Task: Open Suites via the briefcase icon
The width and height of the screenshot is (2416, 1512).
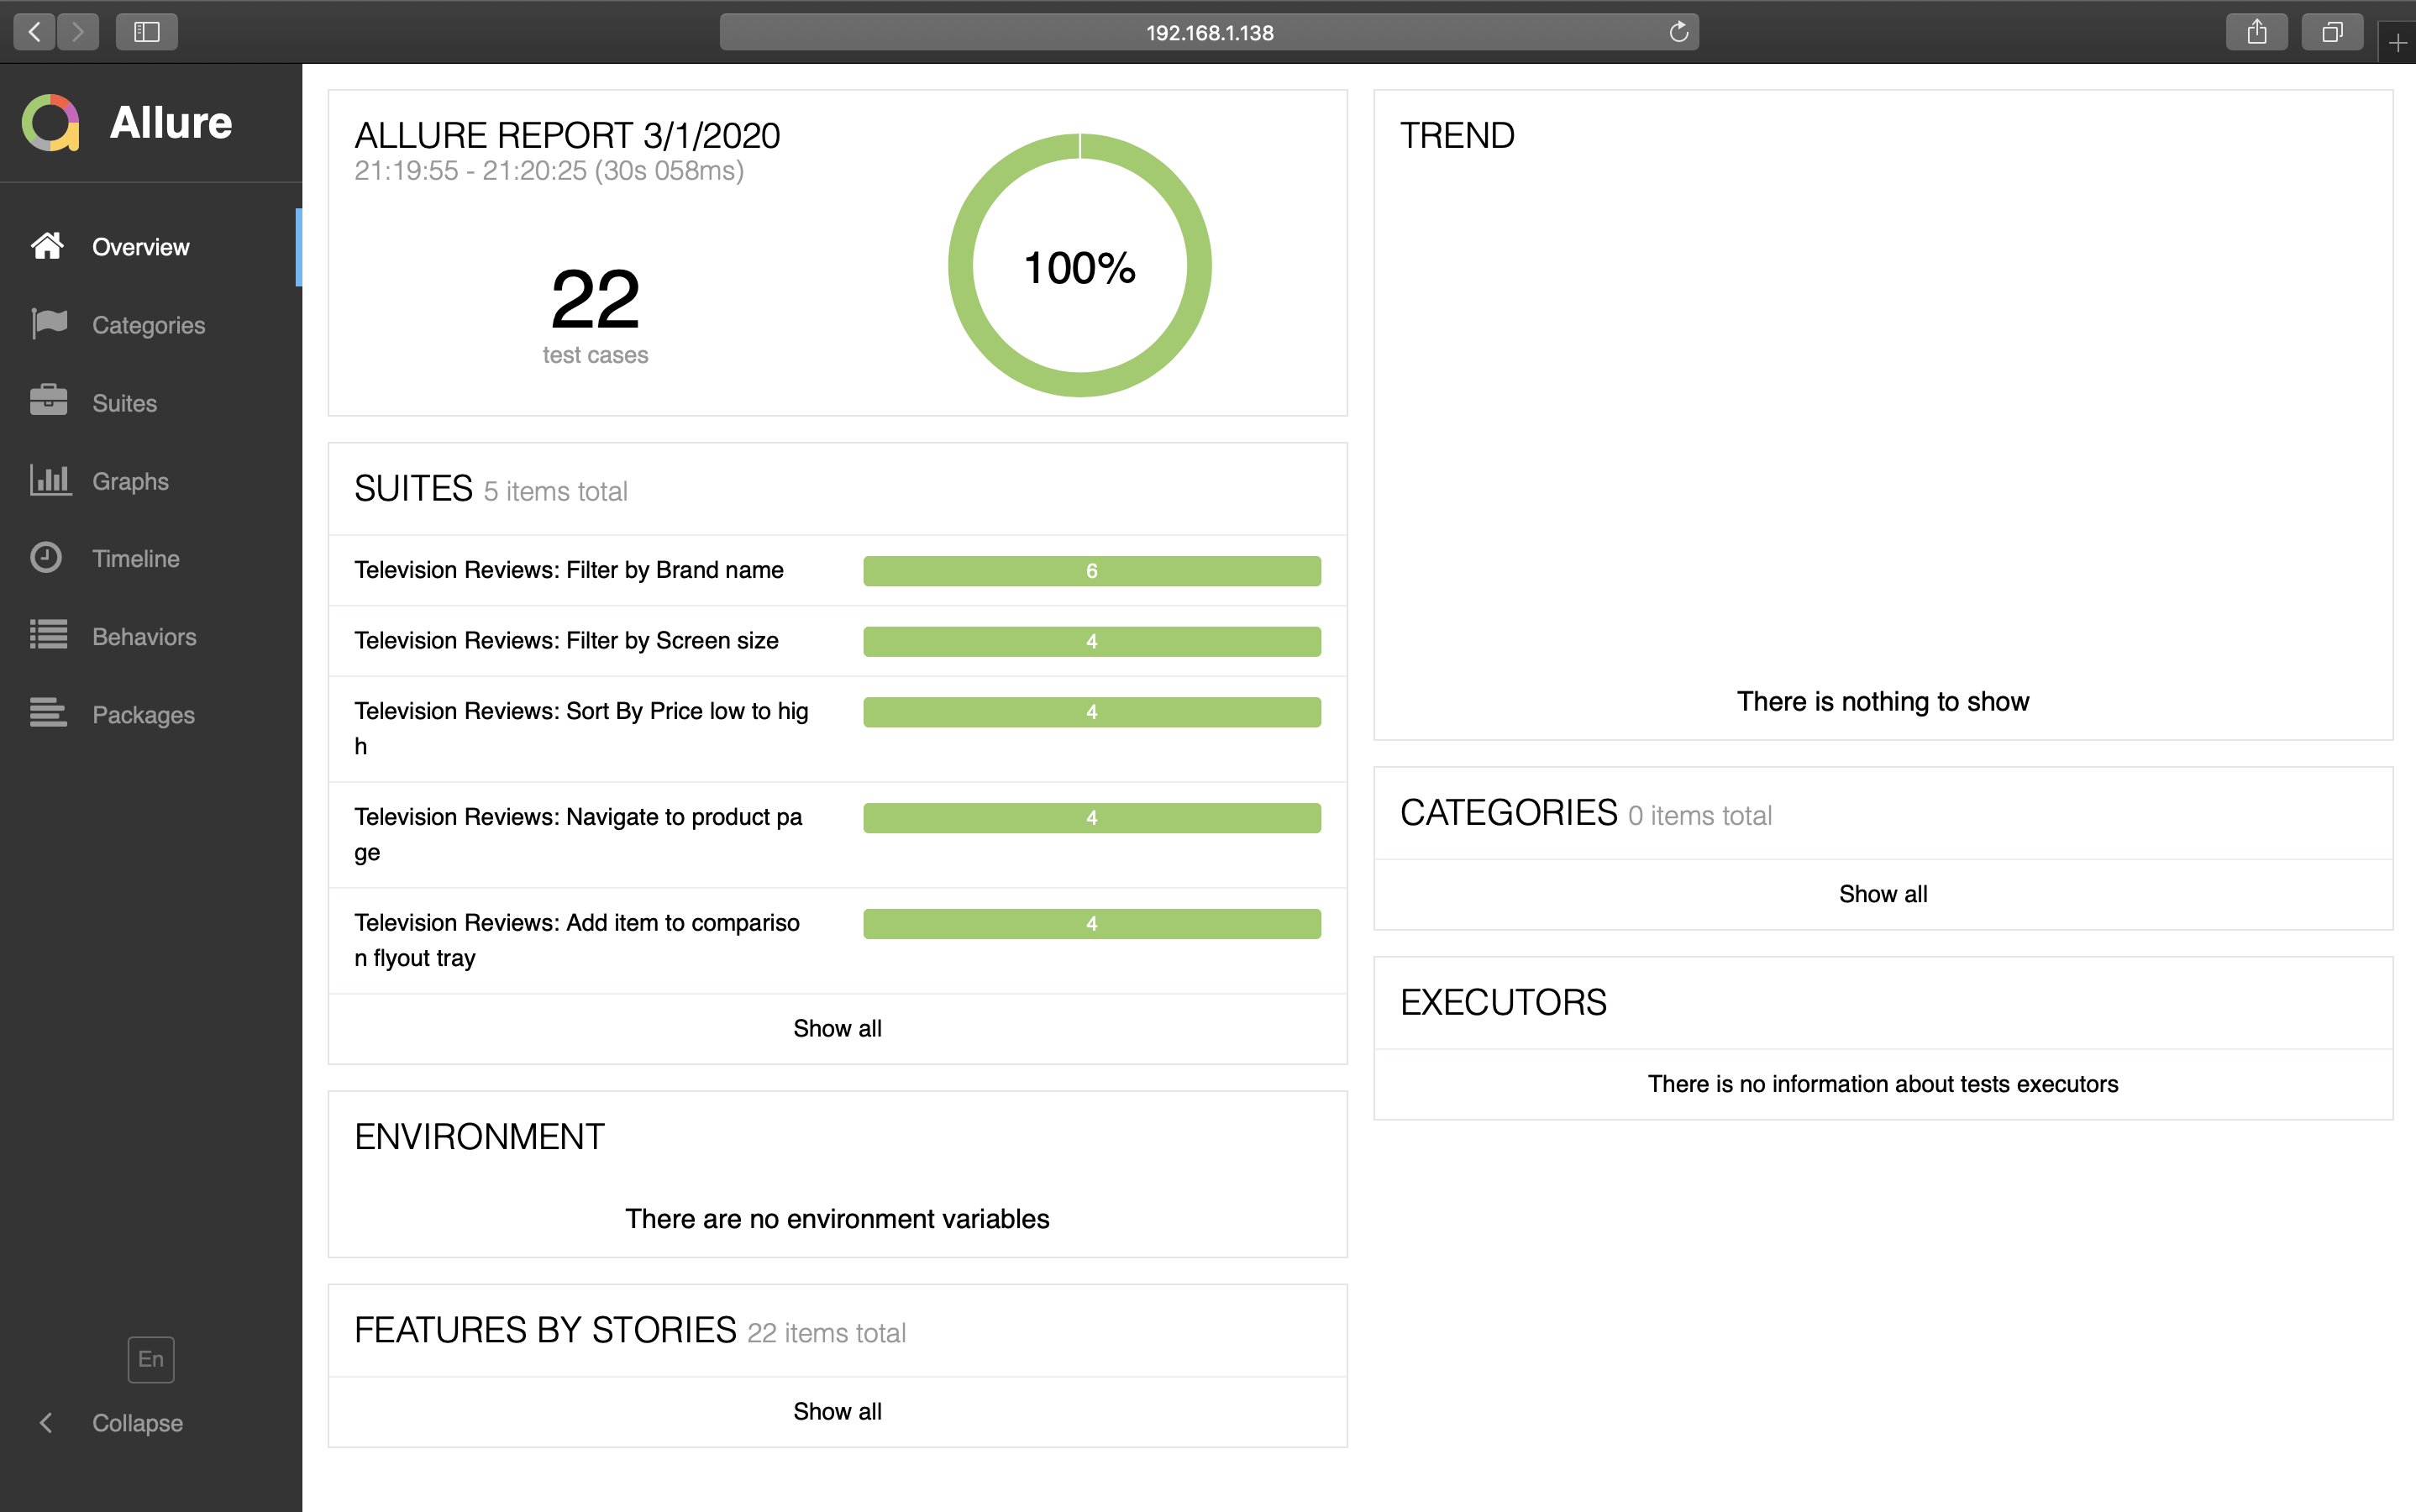Action: (48, 401)
